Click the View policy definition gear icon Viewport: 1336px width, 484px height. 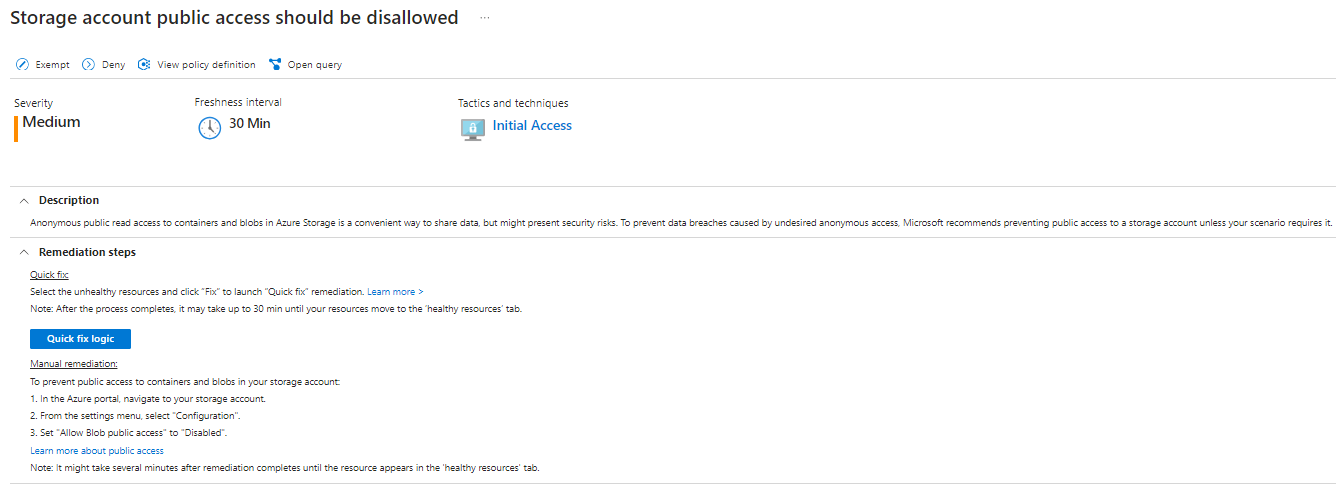(144, 65)
